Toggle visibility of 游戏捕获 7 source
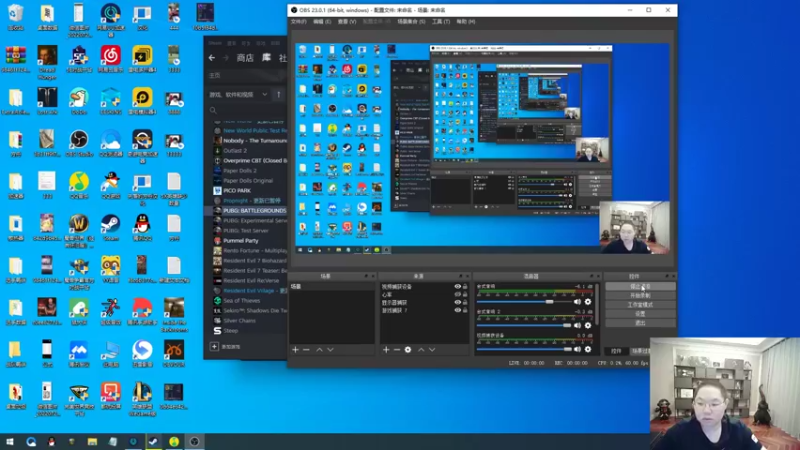 (x=458, y=310)
